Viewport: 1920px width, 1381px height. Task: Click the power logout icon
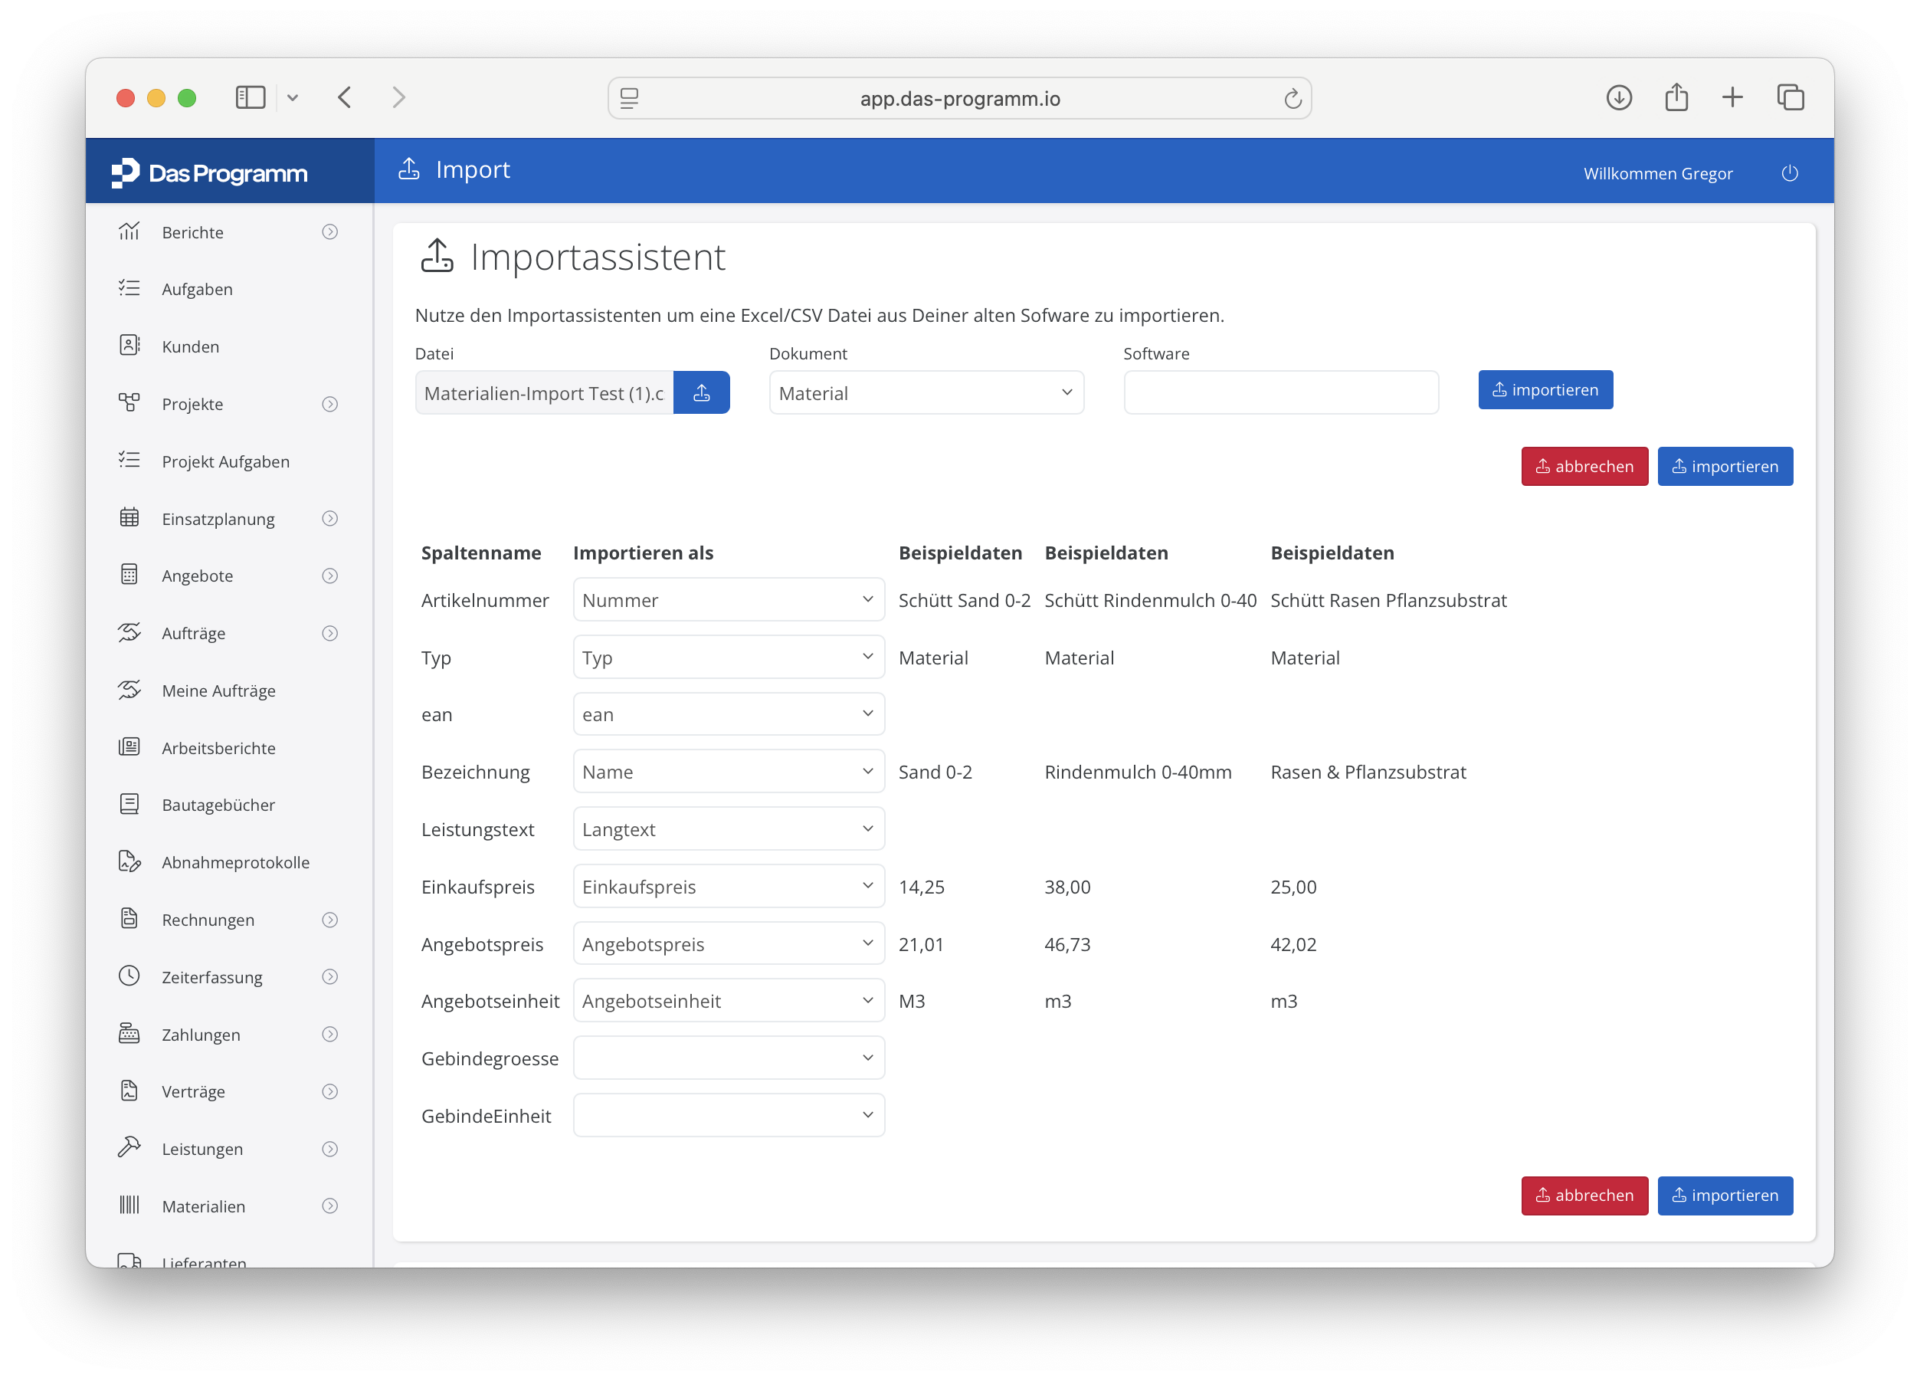pos(1789,173)
